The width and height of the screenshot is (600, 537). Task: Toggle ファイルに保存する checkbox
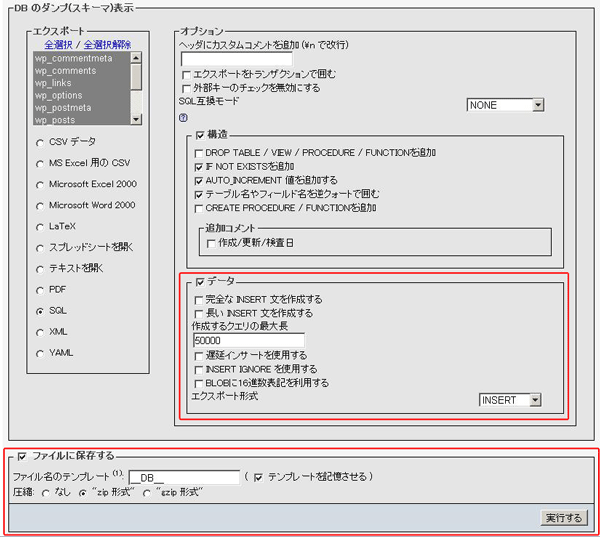pyautogui.click(x=22, y=456)
